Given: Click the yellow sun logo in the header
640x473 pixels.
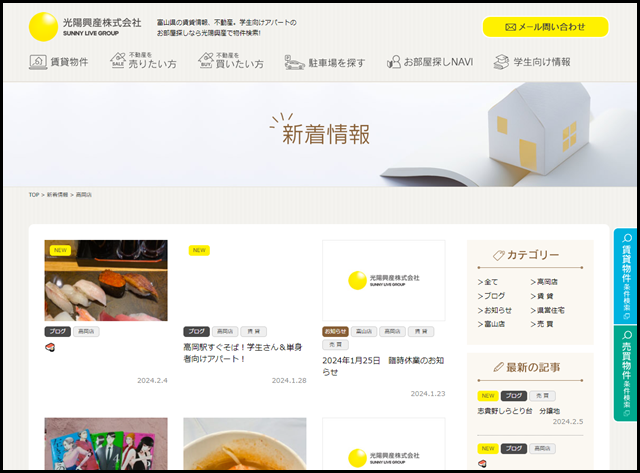Looking at the screenshot, I should [43, 27].
